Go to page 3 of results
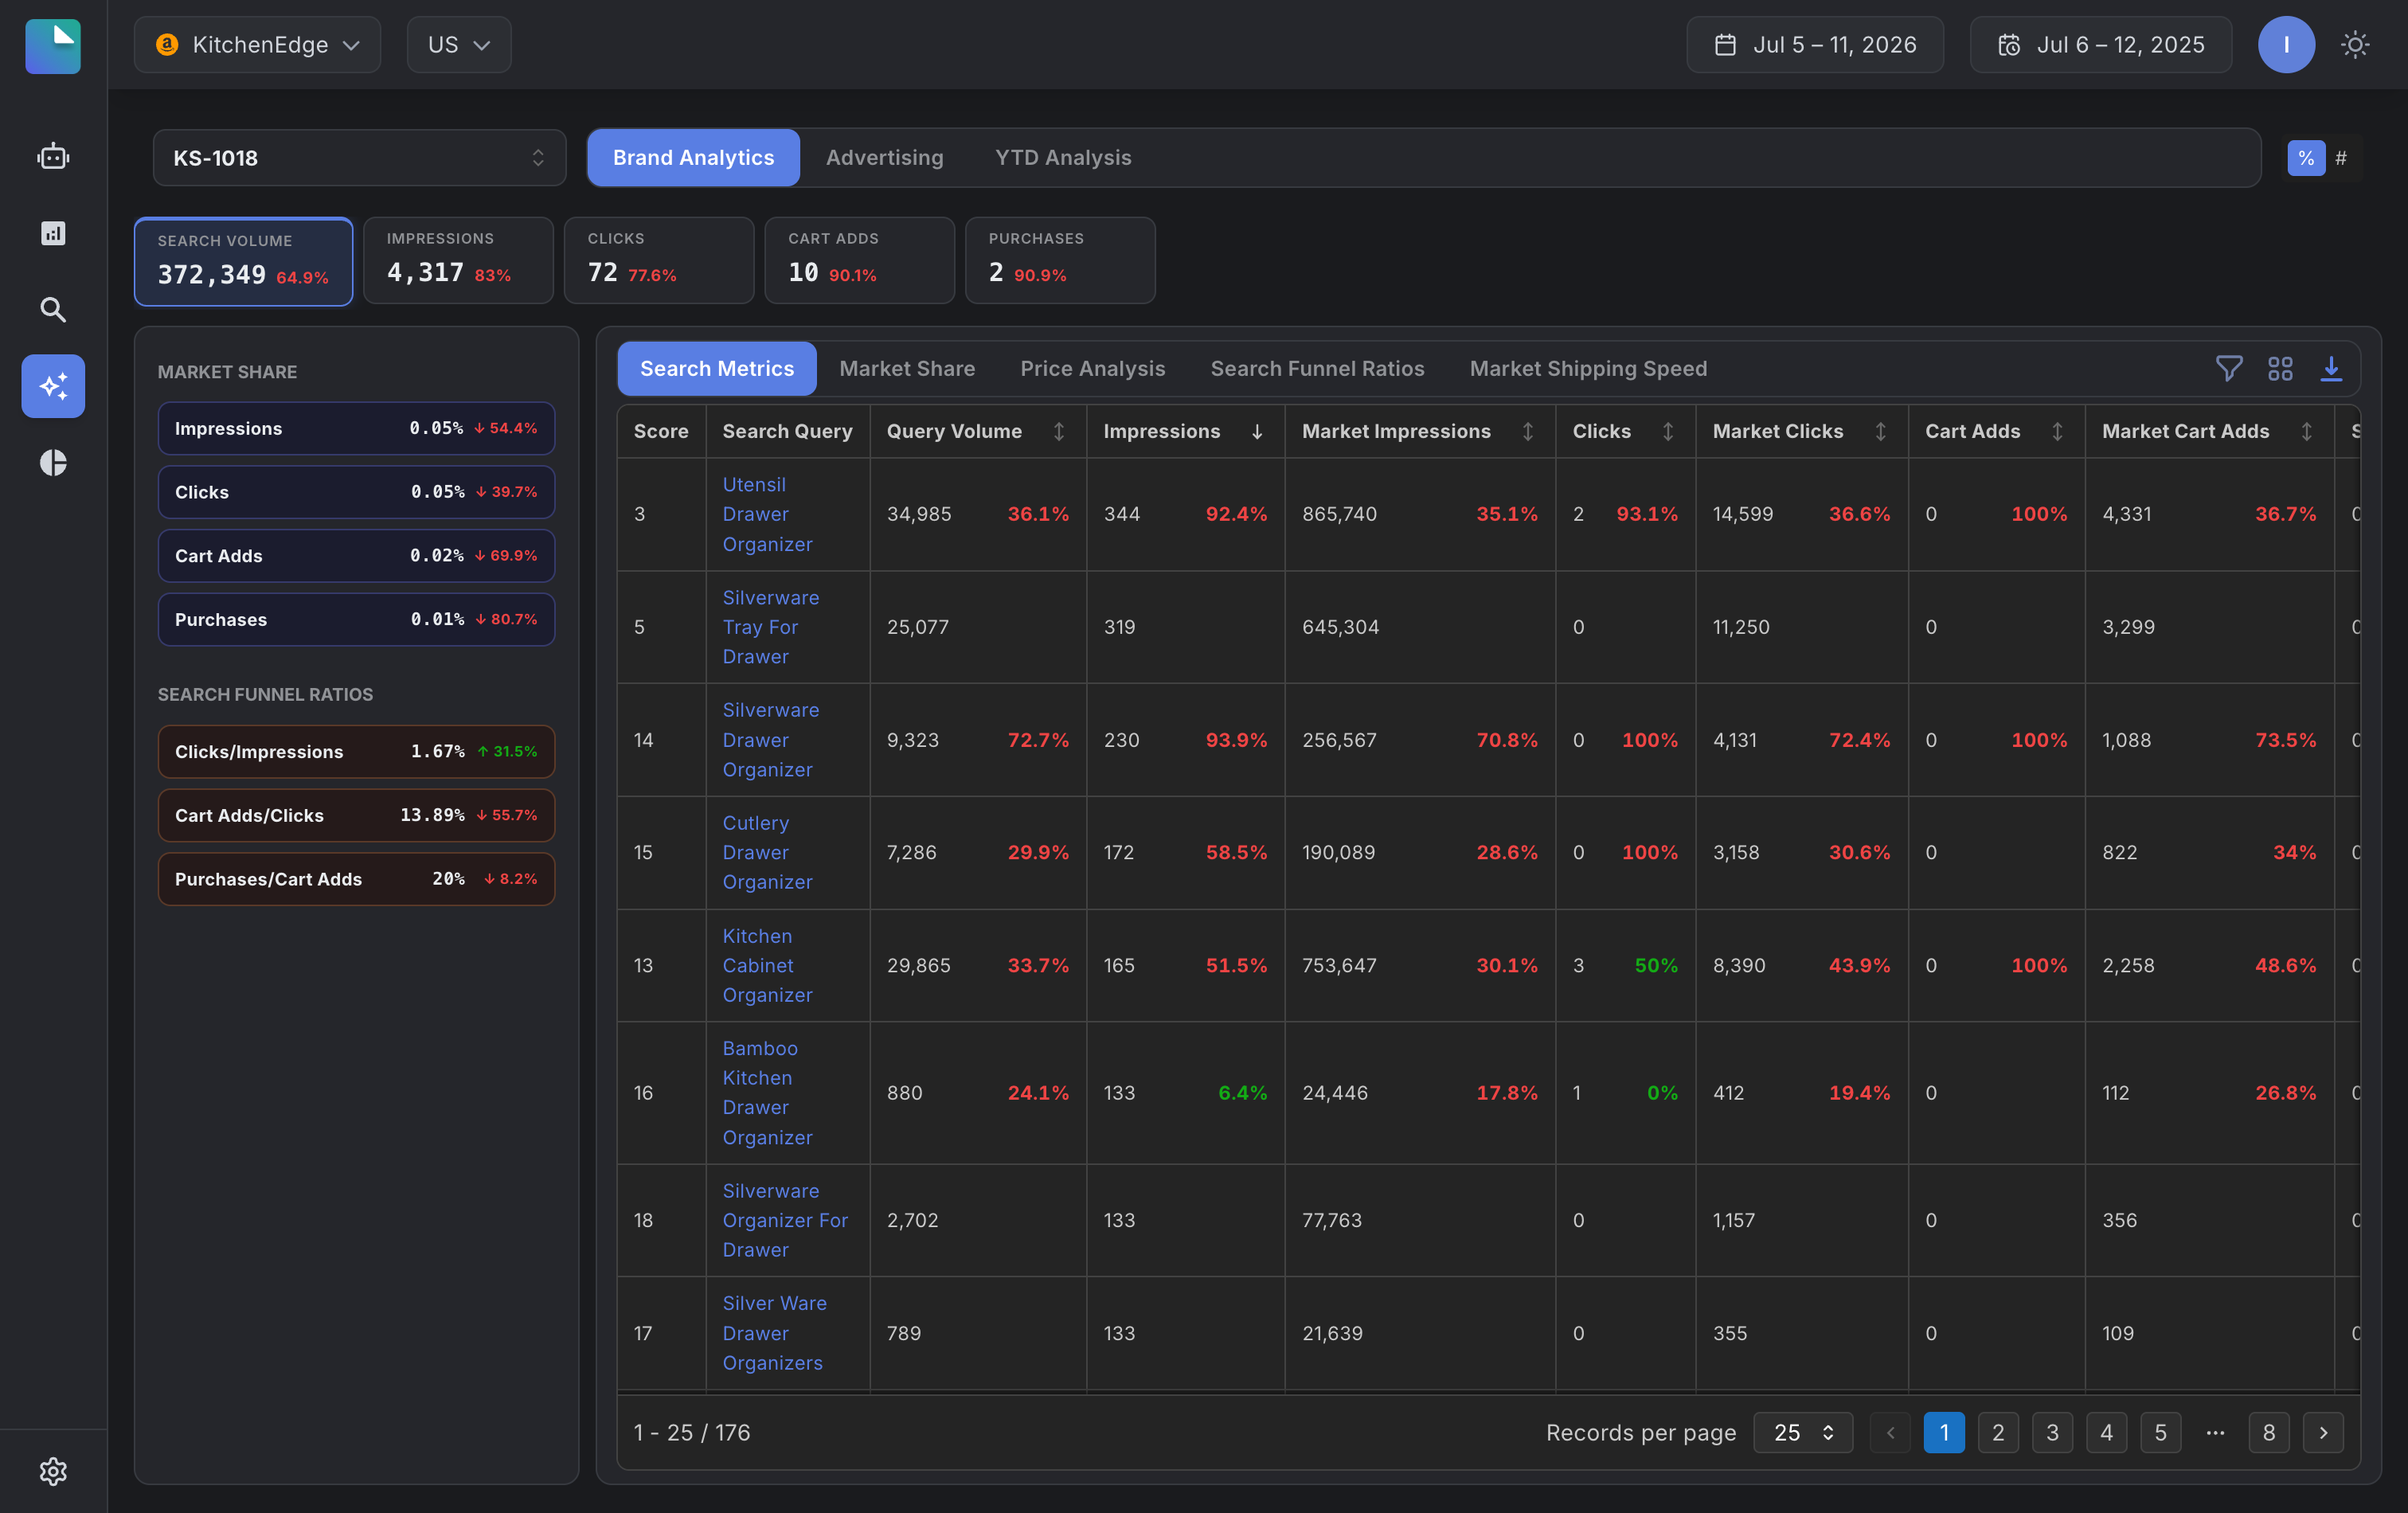This screenshot has height=1513, width=2408. coord(2052,1432)
